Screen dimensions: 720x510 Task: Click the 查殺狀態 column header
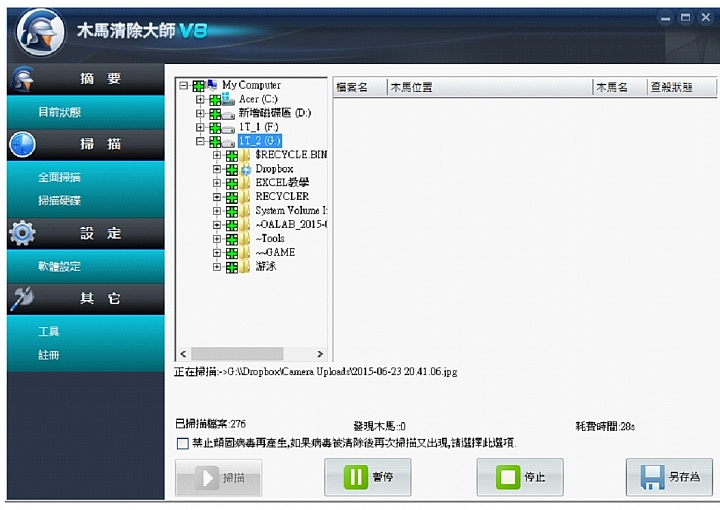681,87
